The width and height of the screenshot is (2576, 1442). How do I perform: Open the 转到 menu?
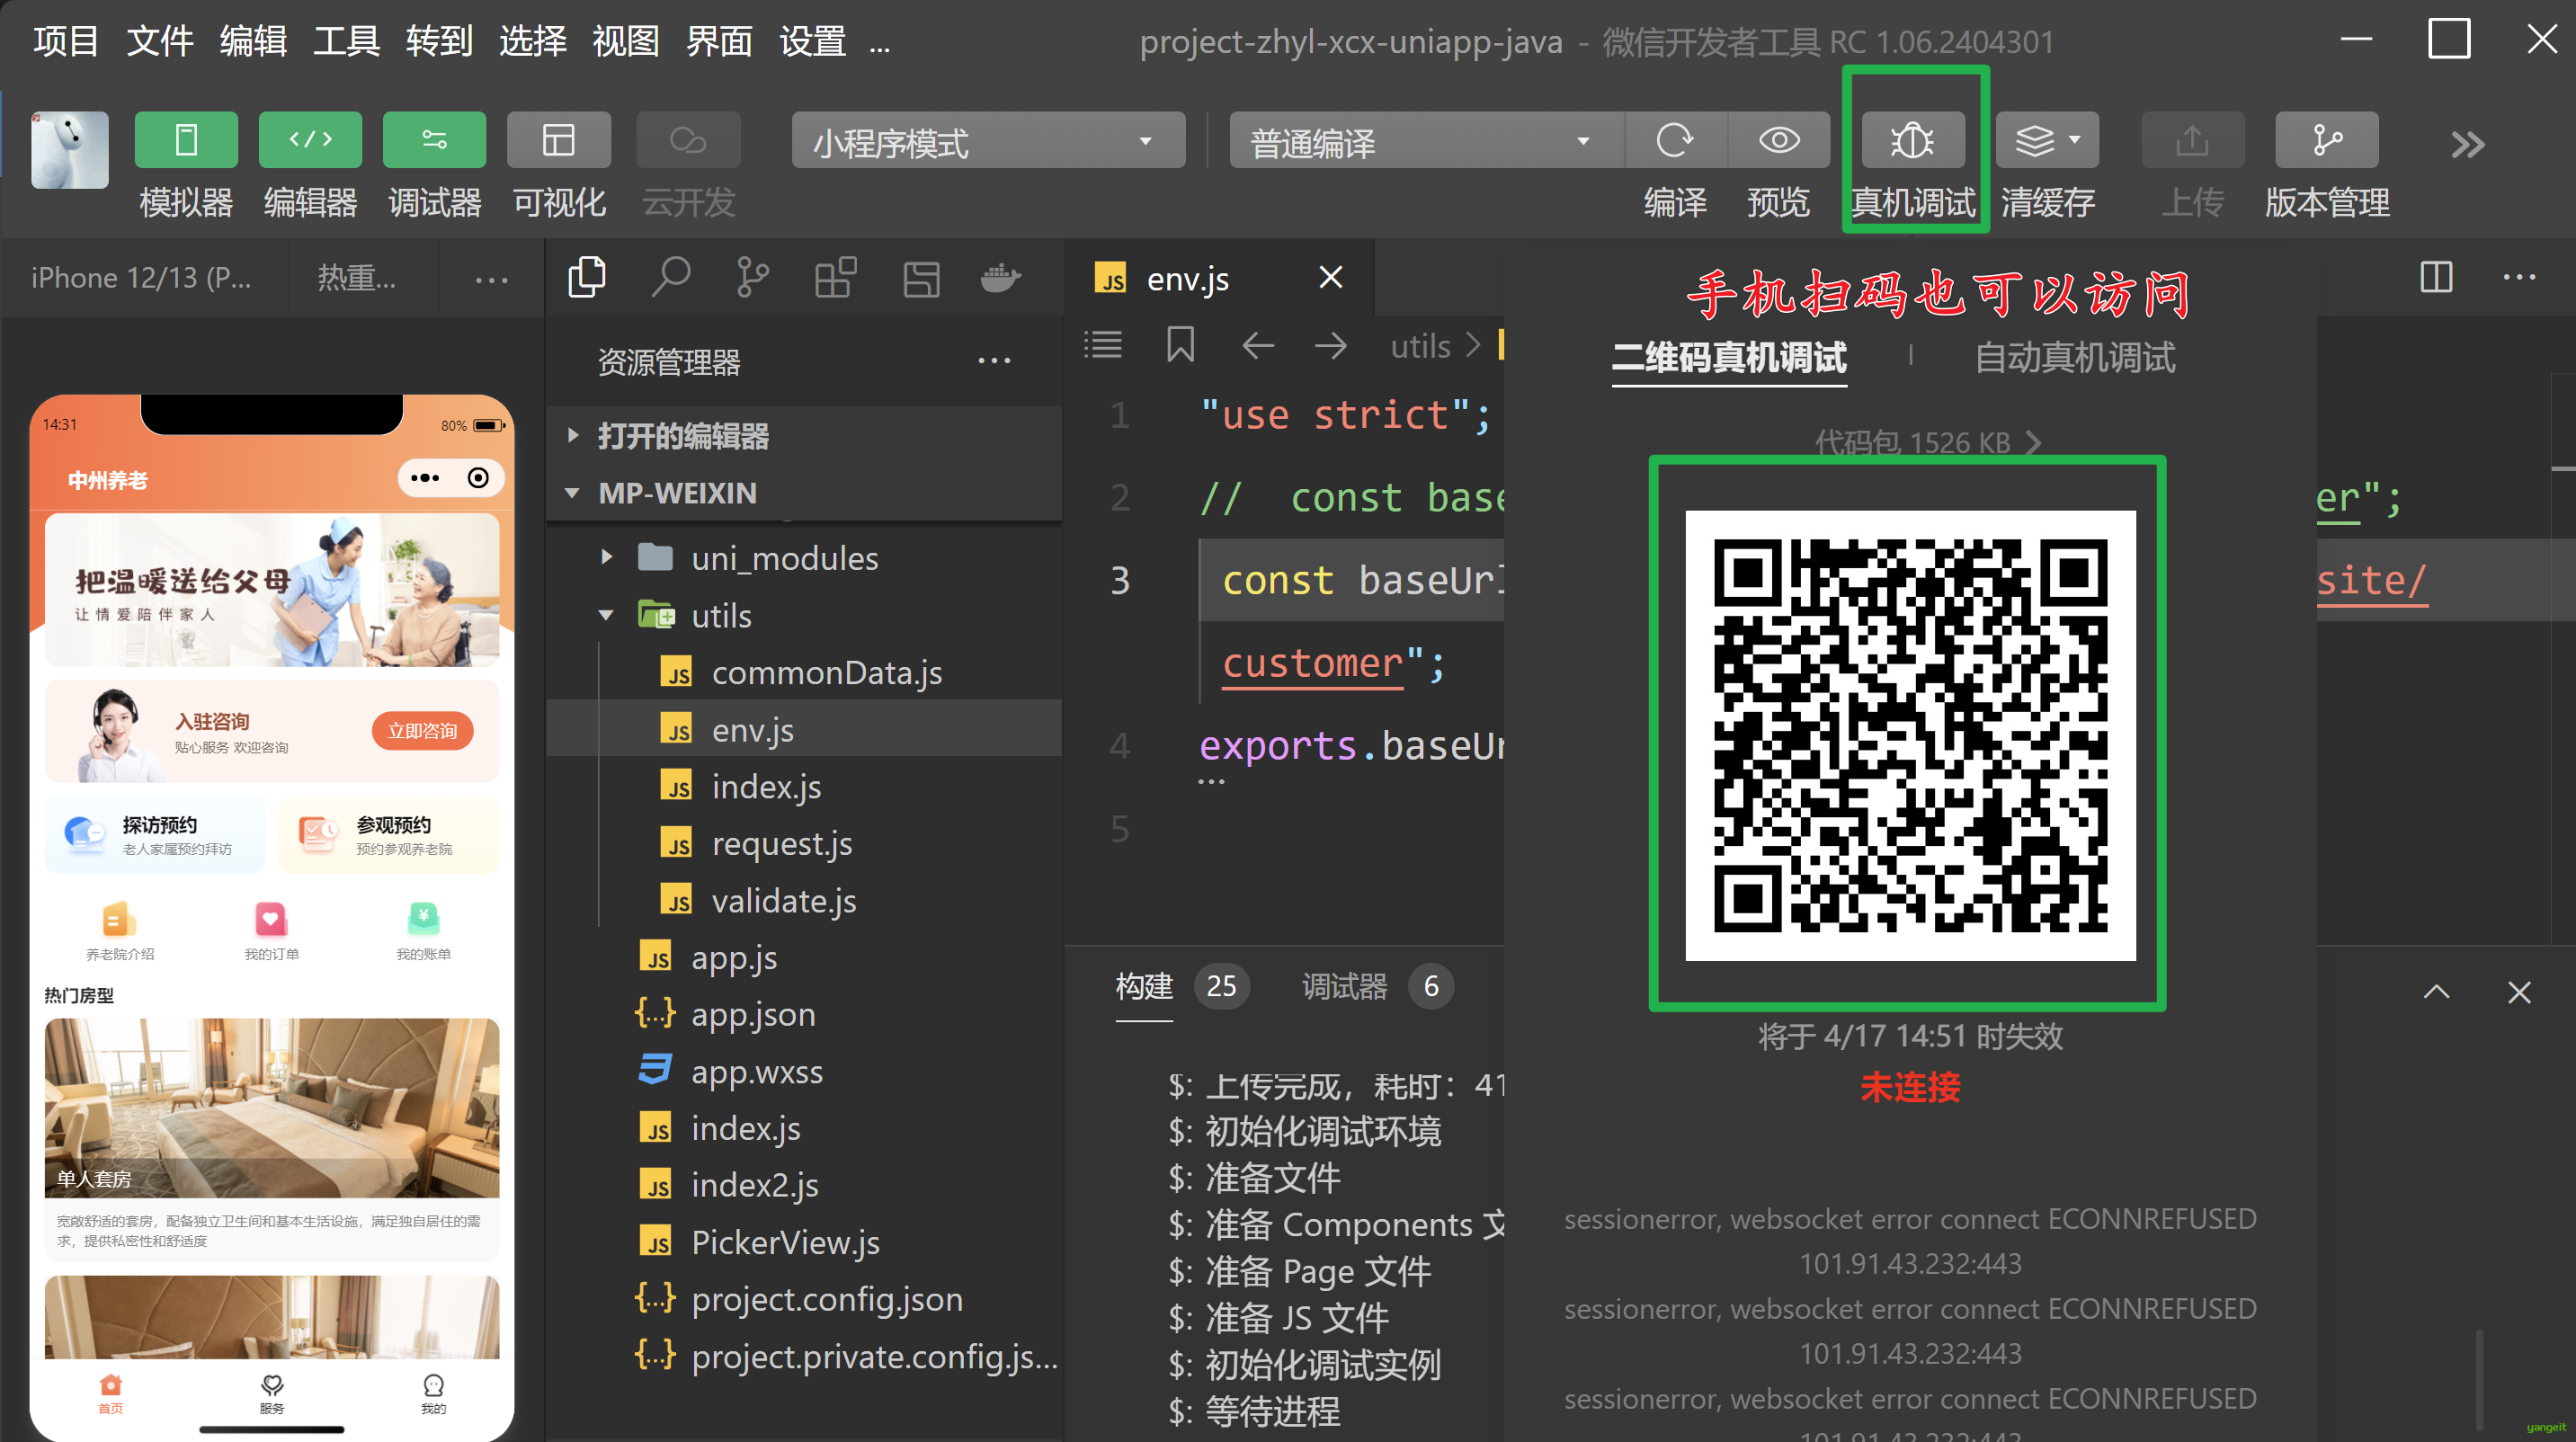click(439, 41)
